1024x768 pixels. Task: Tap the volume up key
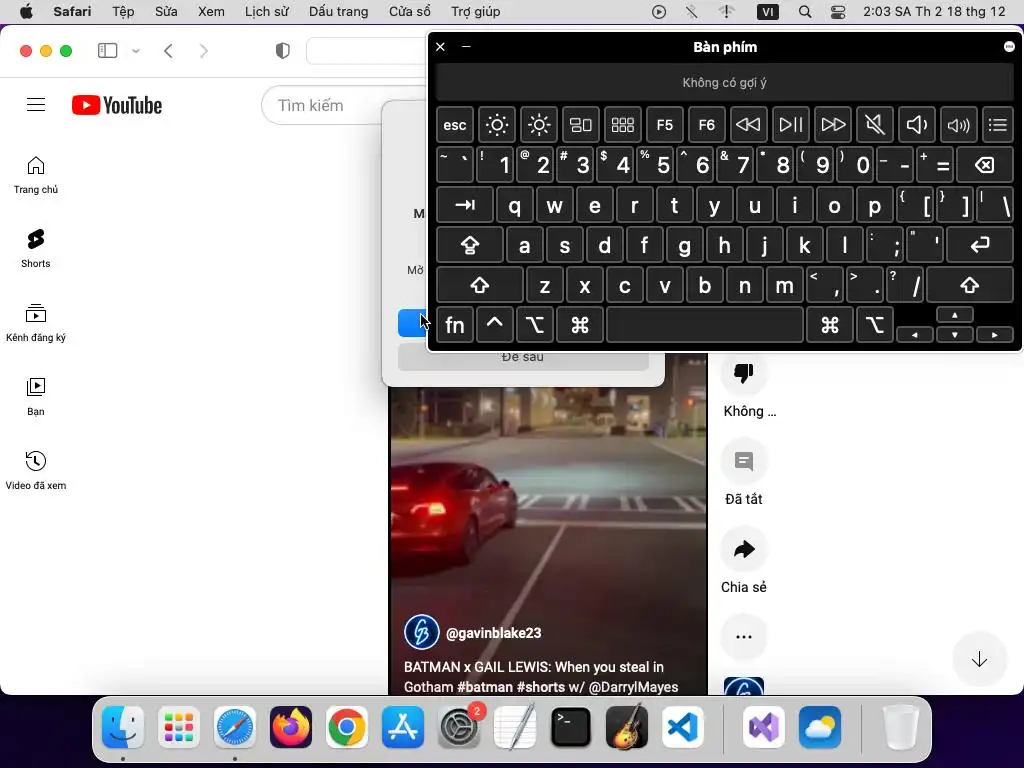(959, 125)
